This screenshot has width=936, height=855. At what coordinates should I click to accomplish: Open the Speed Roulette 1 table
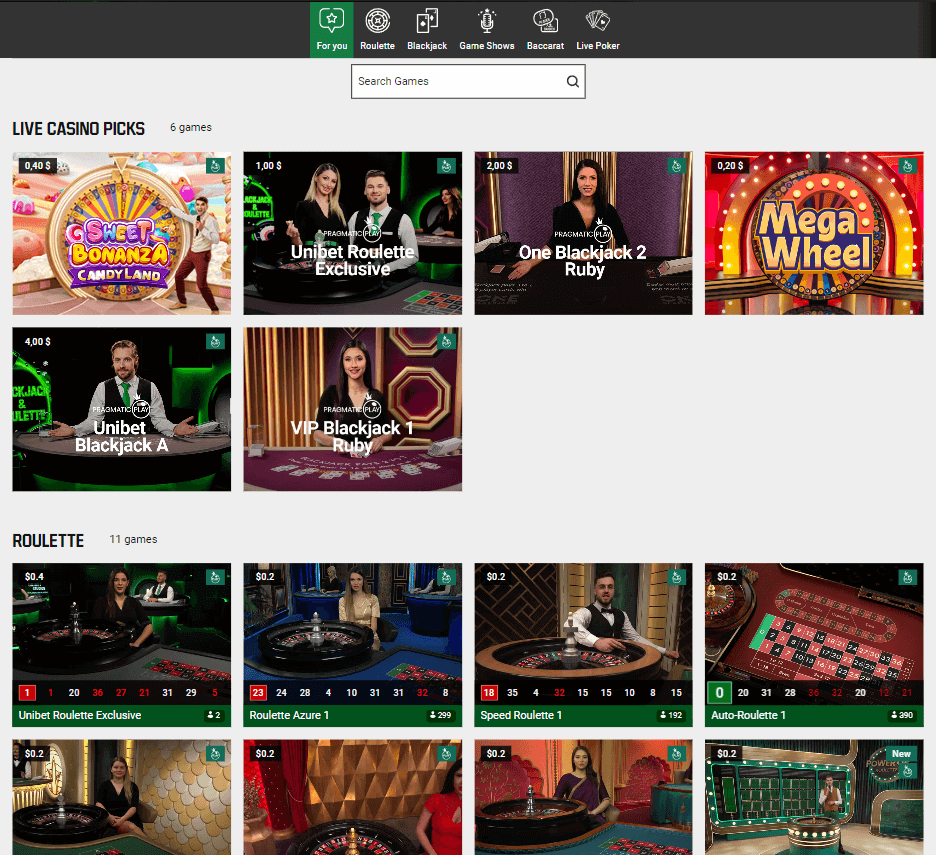583,645
